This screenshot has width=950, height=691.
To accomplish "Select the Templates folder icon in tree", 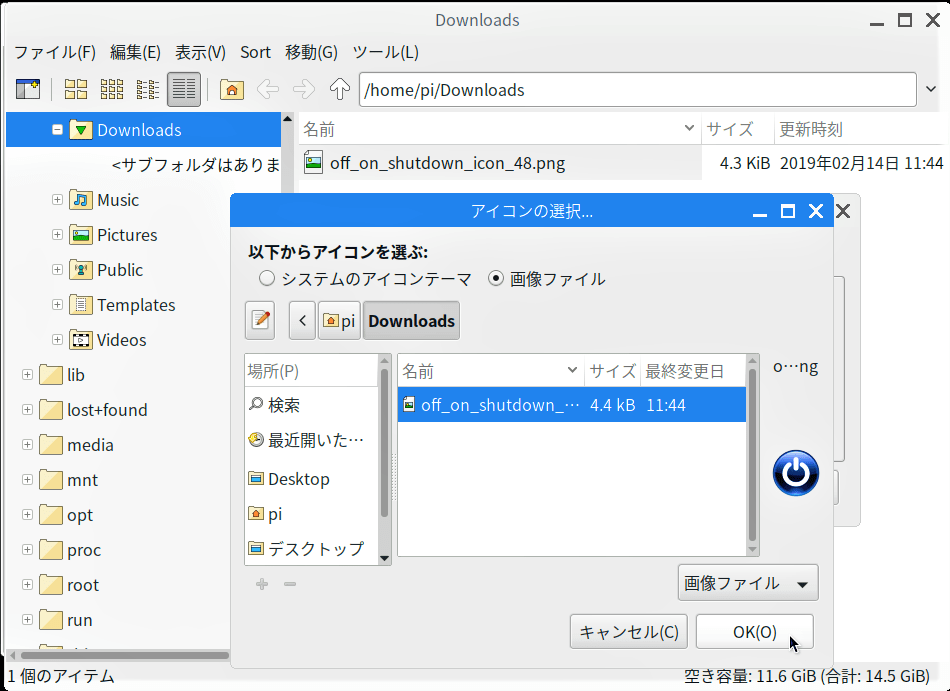I will [x=81, y=305].
